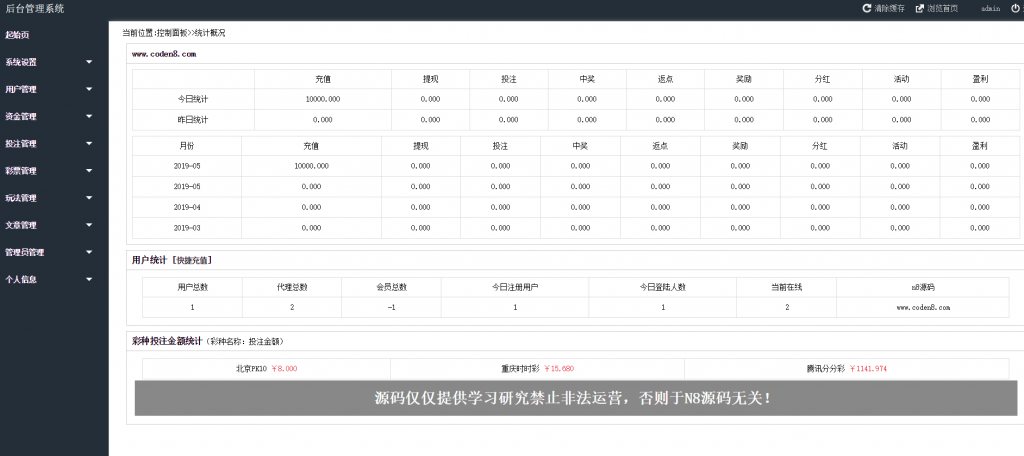Click the admin username
1024x456 pixels.
point(990,8)
